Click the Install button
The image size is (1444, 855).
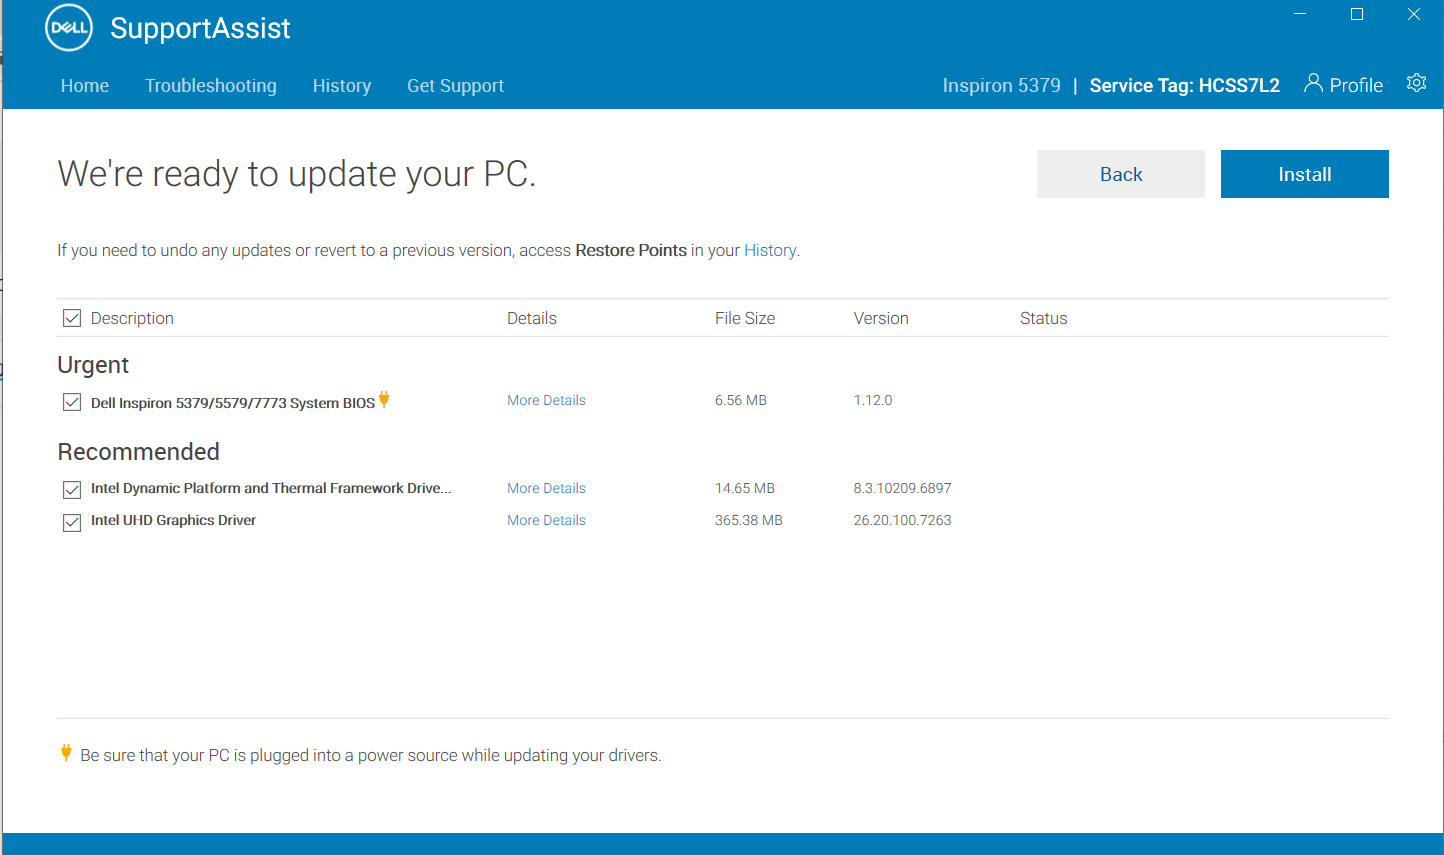pyautogui.click(x=1305, y=174)
